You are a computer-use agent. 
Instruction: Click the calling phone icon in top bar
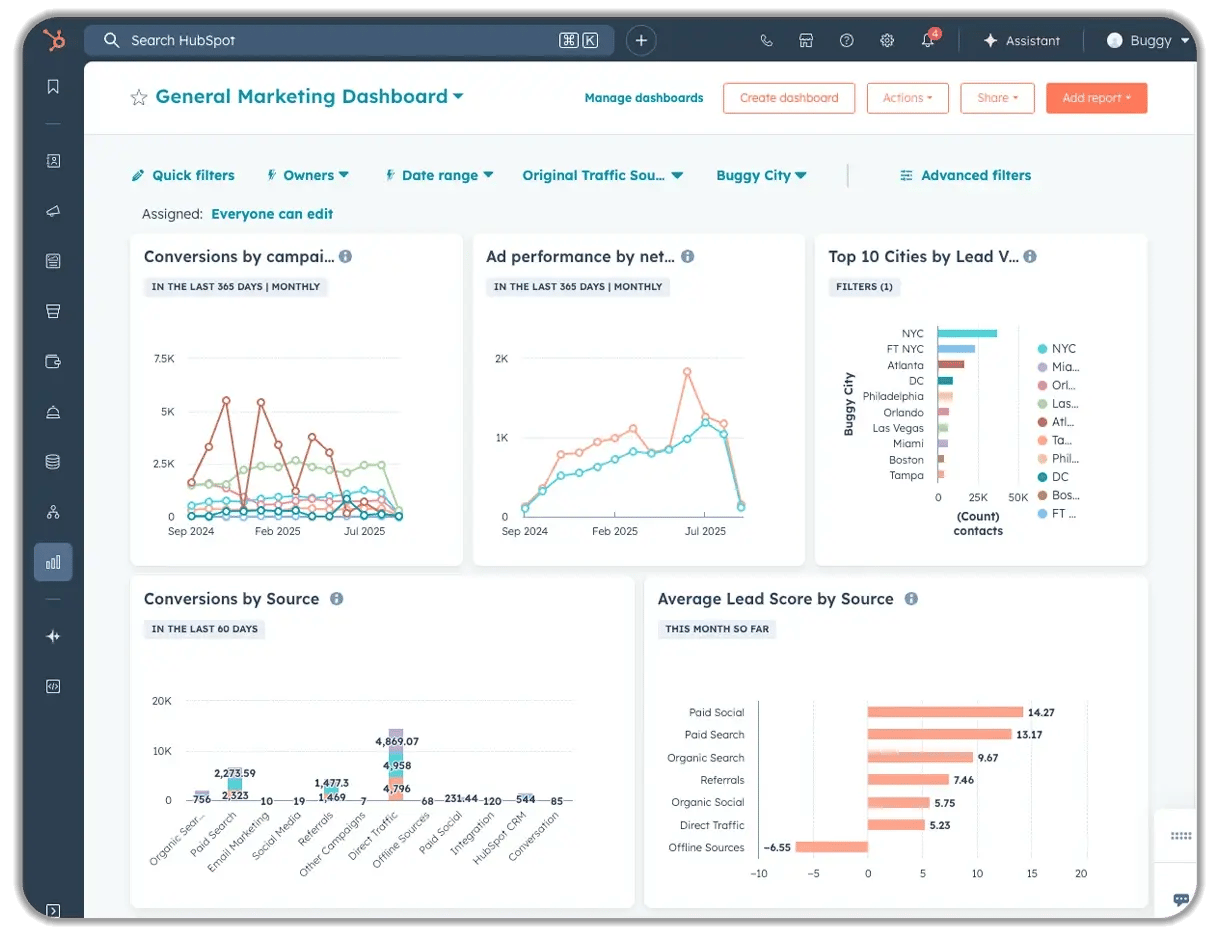(766, 40)
